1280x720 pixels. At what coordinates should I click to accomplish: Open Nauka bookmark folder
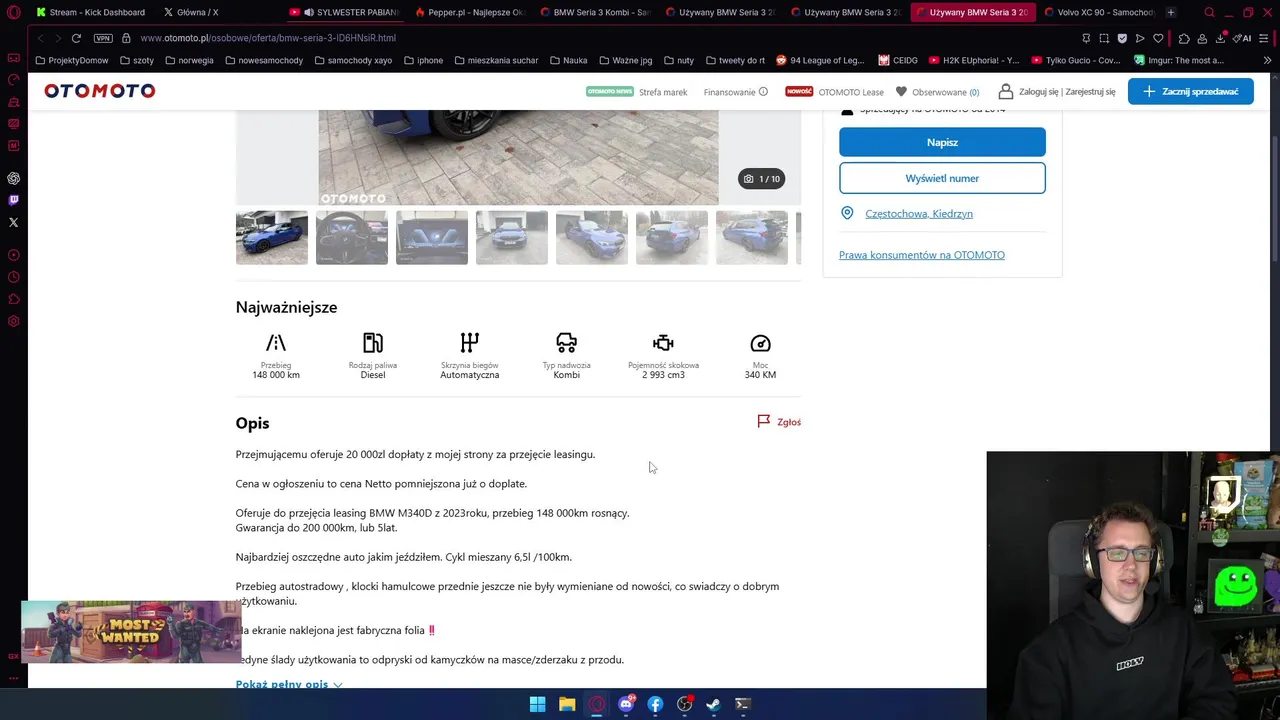coord(568,60)
